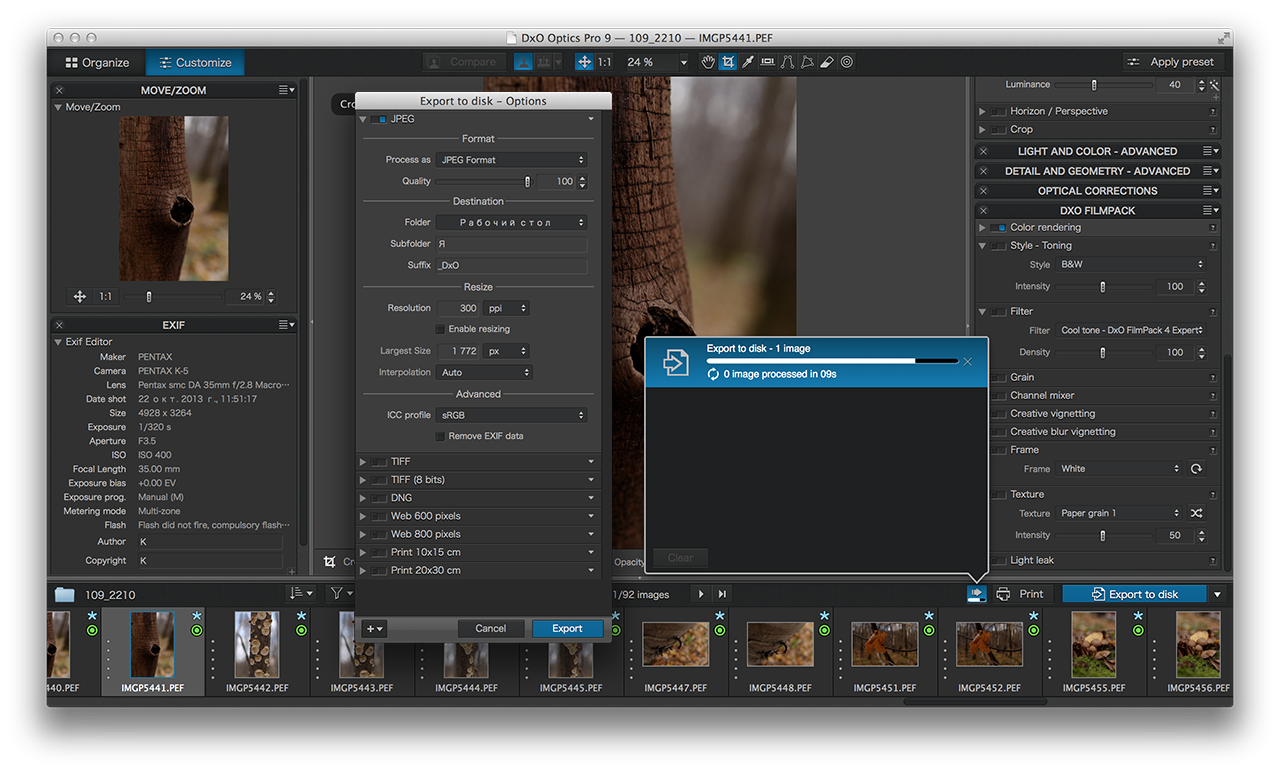Select the hand (pan) tool
Image resolution: width=1280 pixels, height=772 pixels.
[x=708, y=62]
